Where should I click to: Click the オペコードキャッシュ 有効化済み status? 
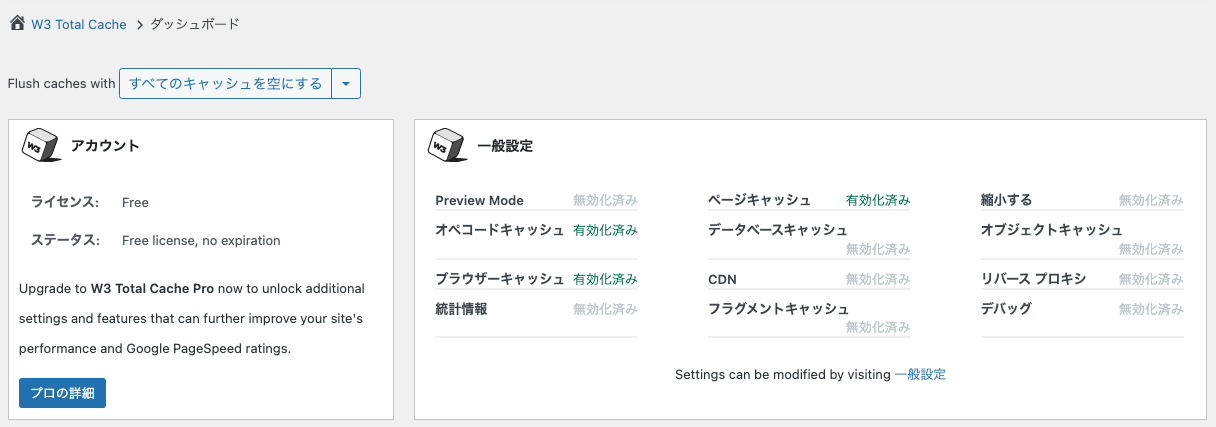tap(605, 230)
